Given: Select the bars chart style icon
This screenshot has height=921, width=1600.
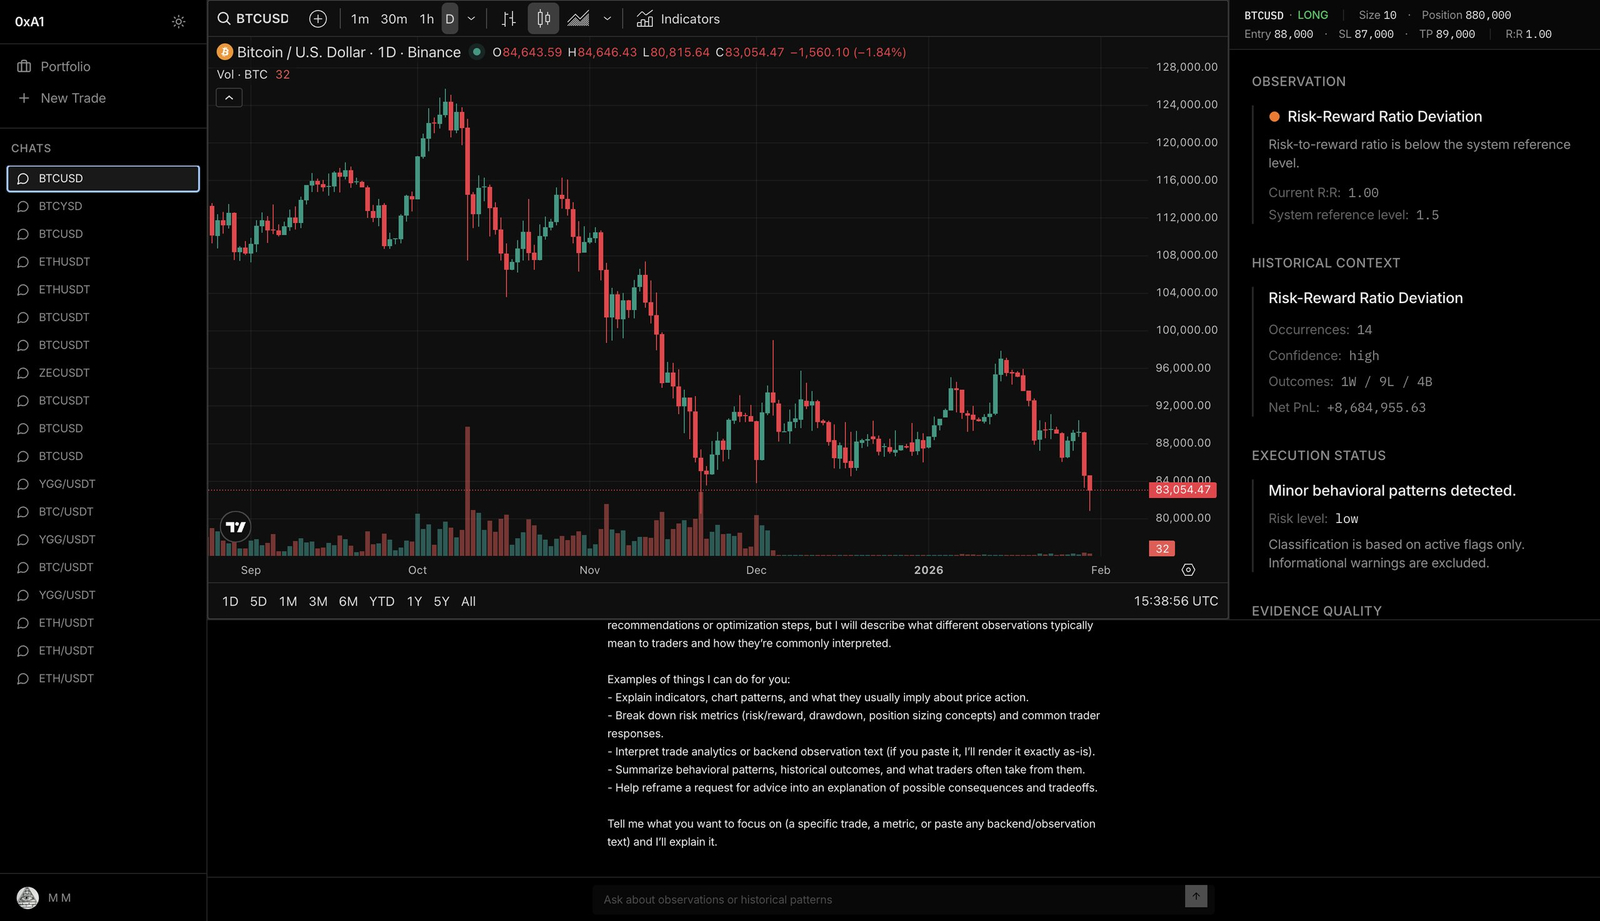Looking at the screenshot, I should [x=508, y=19].
